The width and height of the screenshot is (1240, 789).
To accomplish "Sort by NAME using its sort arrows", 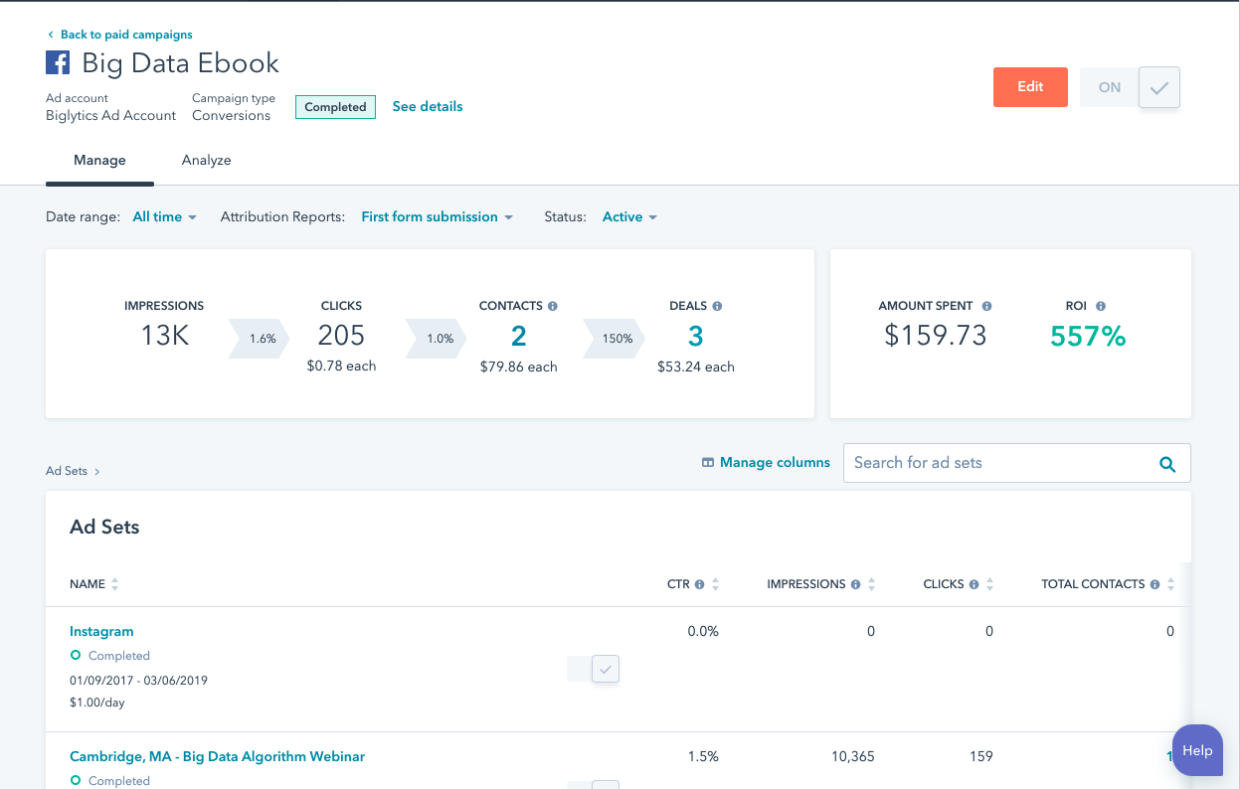I will tap(115, 584).
